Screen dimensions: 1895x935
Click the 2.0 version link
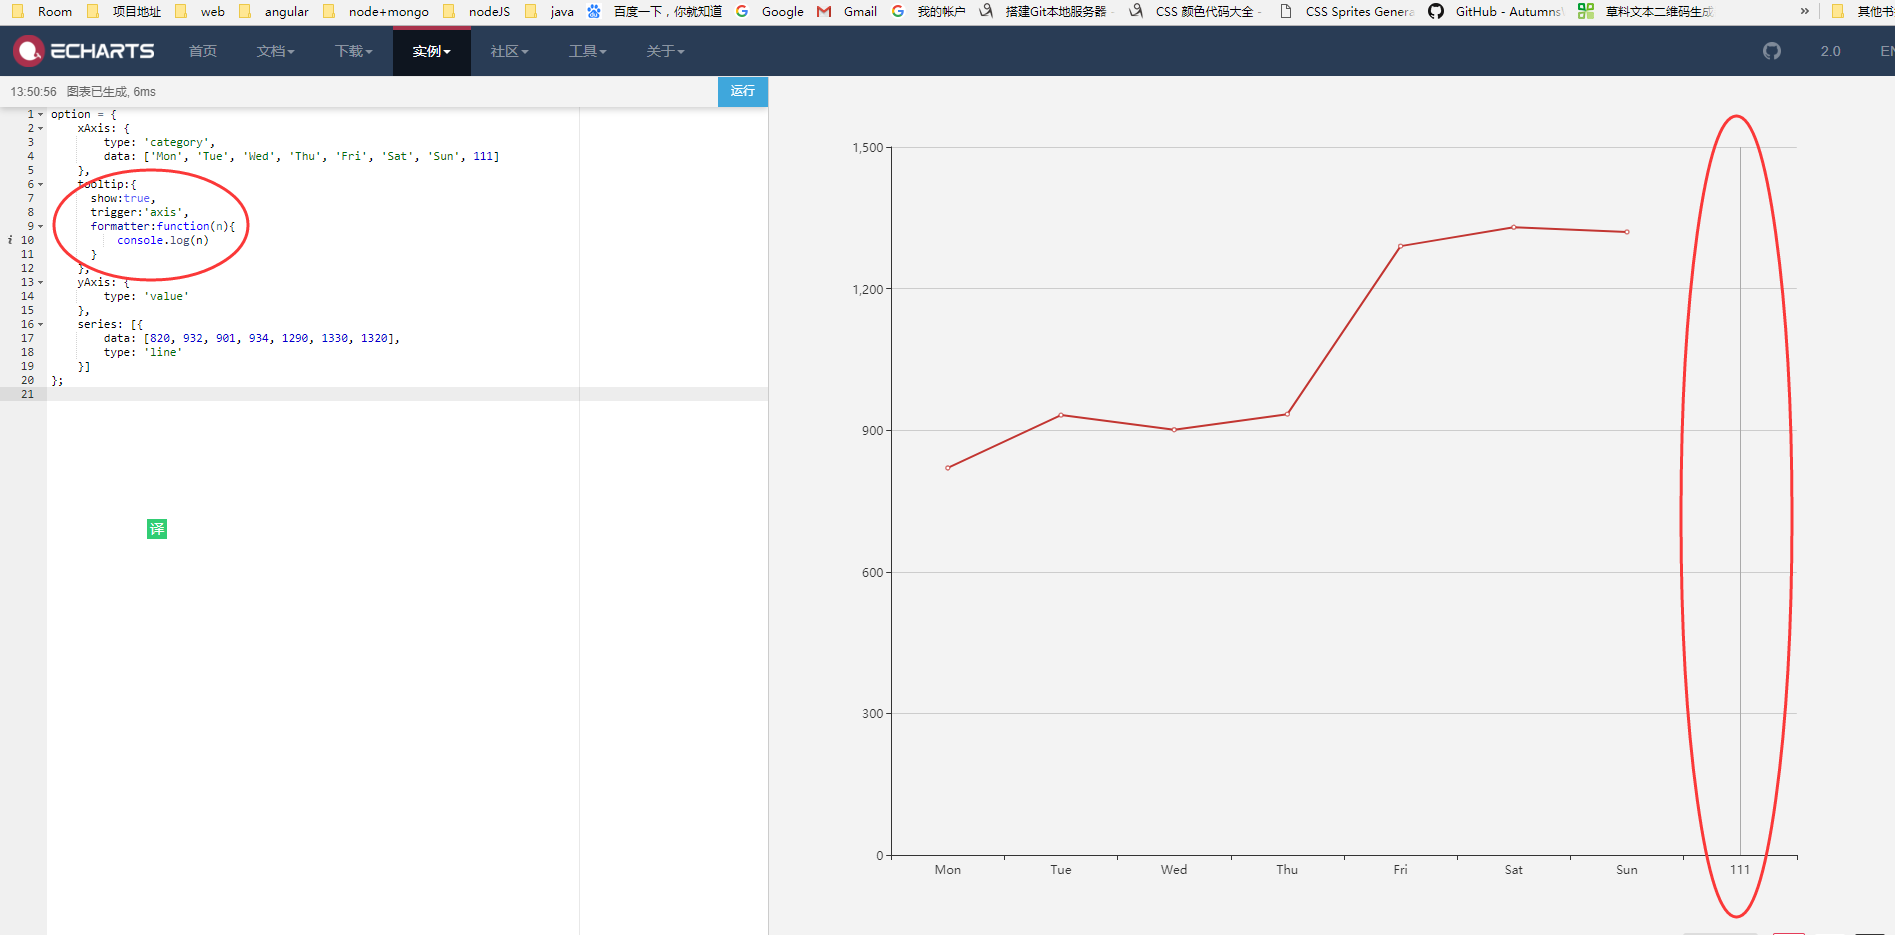1830,50
